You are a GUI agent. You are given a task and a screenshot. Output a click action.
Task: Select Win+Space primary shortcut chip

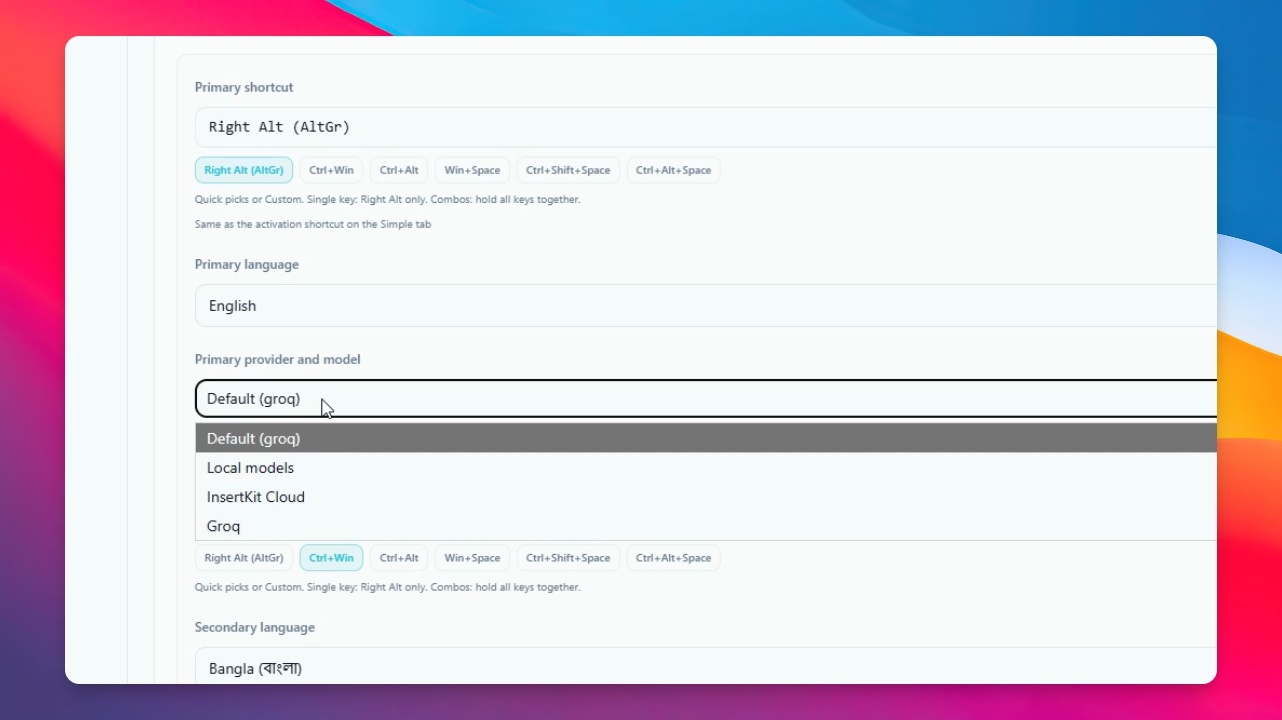472,170
